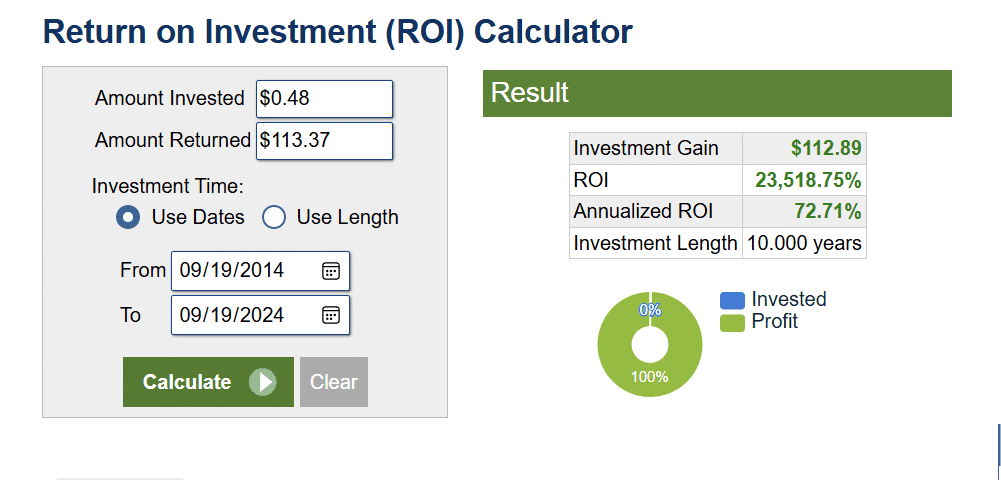Click the 100% profit segment of the donut chart
The image size is (1001, 480).
pyautogui.click(x=650, y=377)
